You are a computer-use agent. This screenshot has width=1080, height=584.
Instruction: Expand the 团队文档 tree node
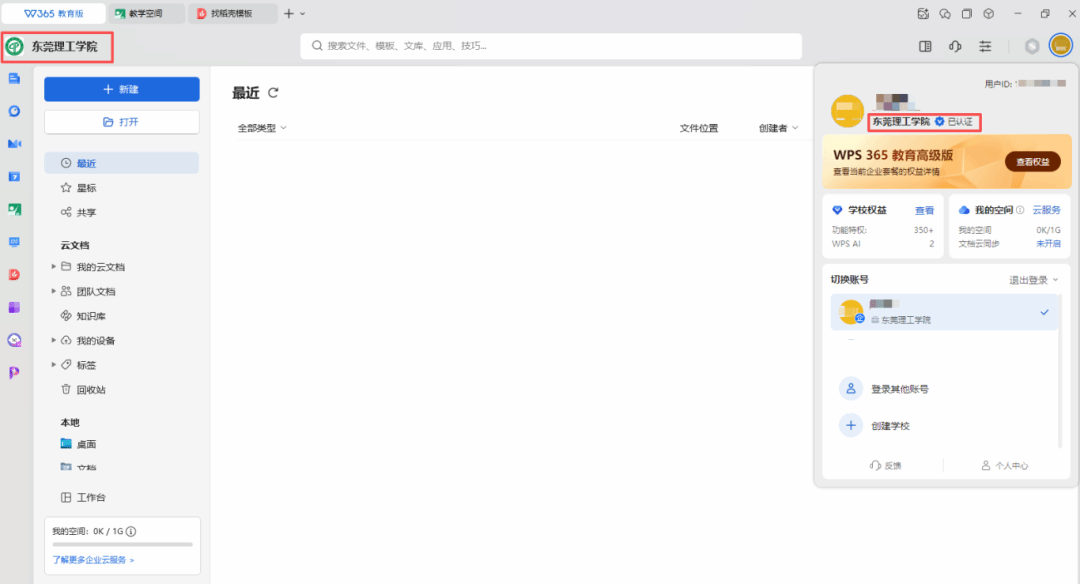coord(54,291)
